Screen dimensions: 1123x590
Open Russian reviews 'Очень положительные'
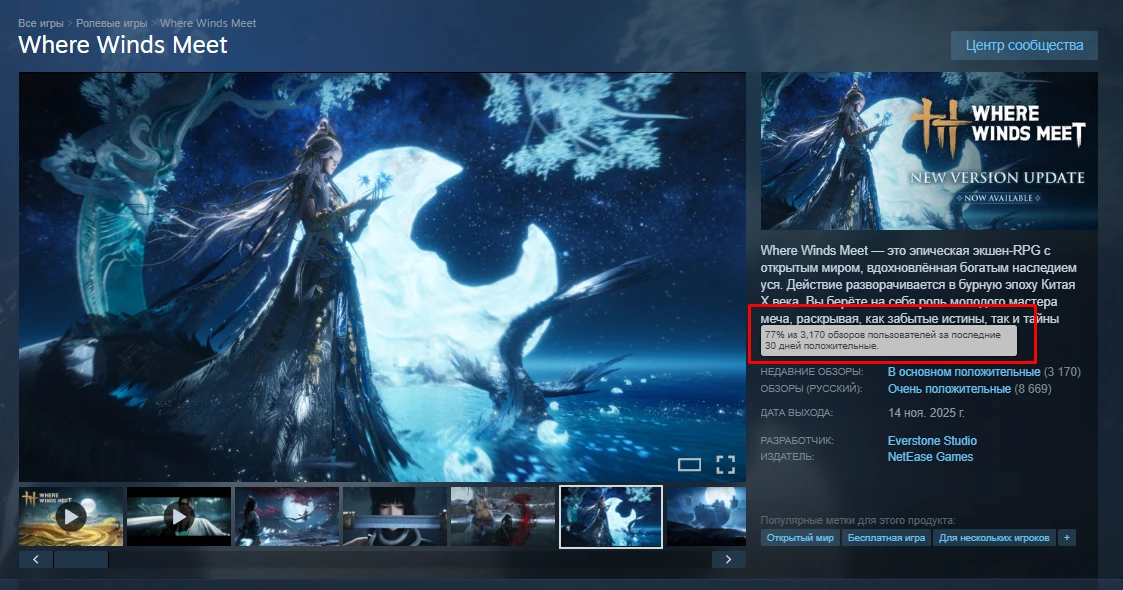949,388
